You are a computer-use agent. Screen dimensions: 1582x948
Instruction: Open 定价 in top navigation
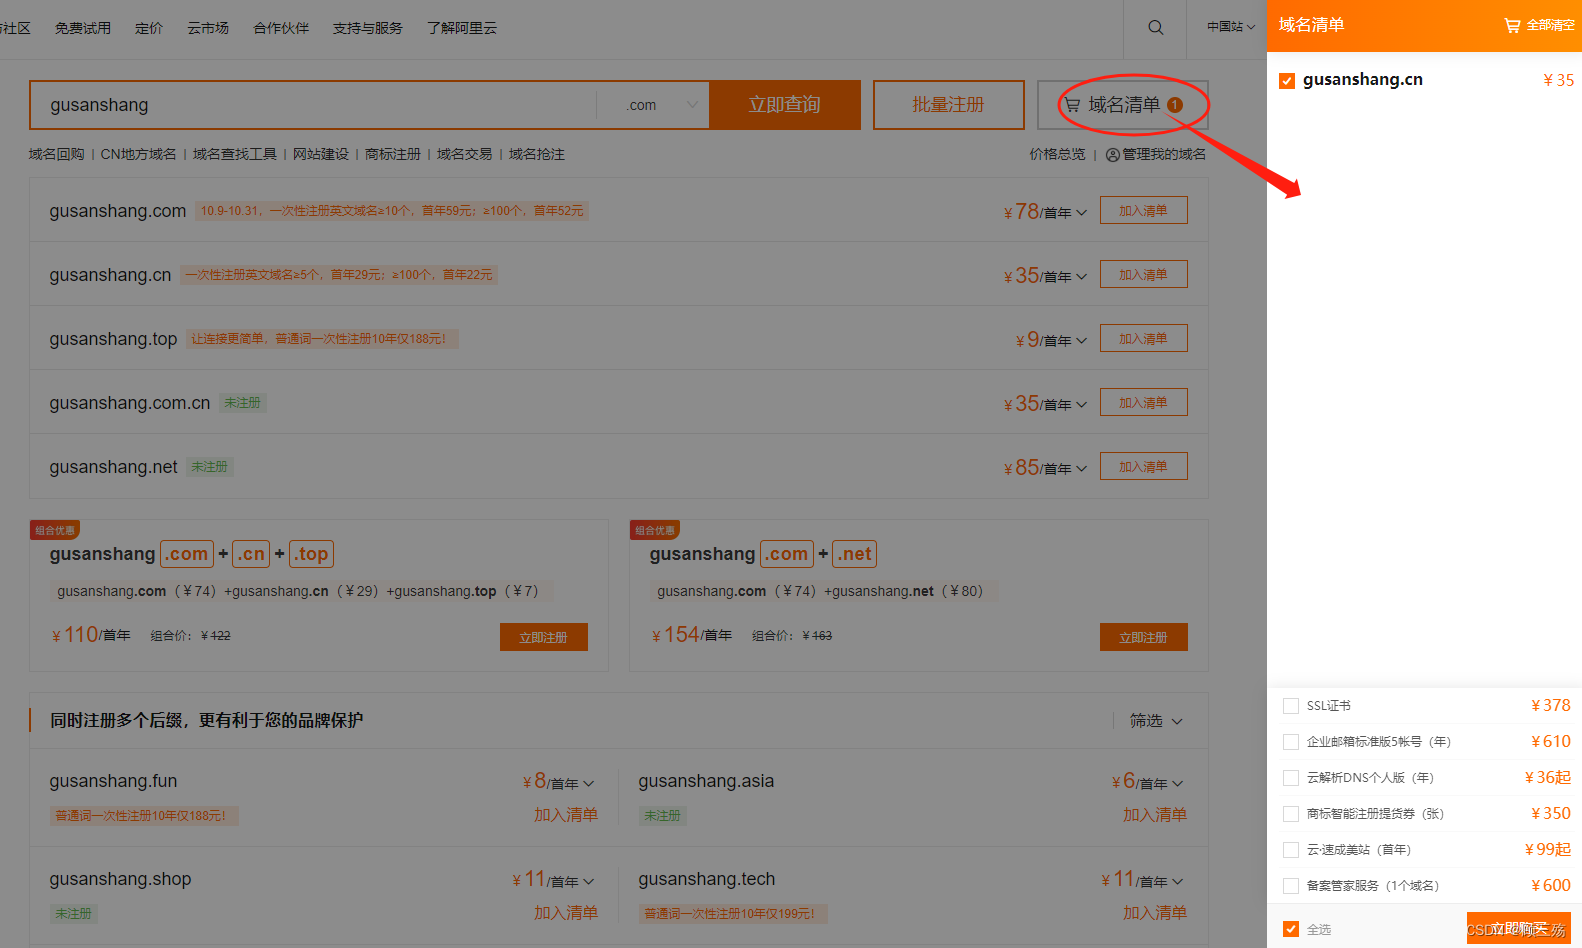149,28
